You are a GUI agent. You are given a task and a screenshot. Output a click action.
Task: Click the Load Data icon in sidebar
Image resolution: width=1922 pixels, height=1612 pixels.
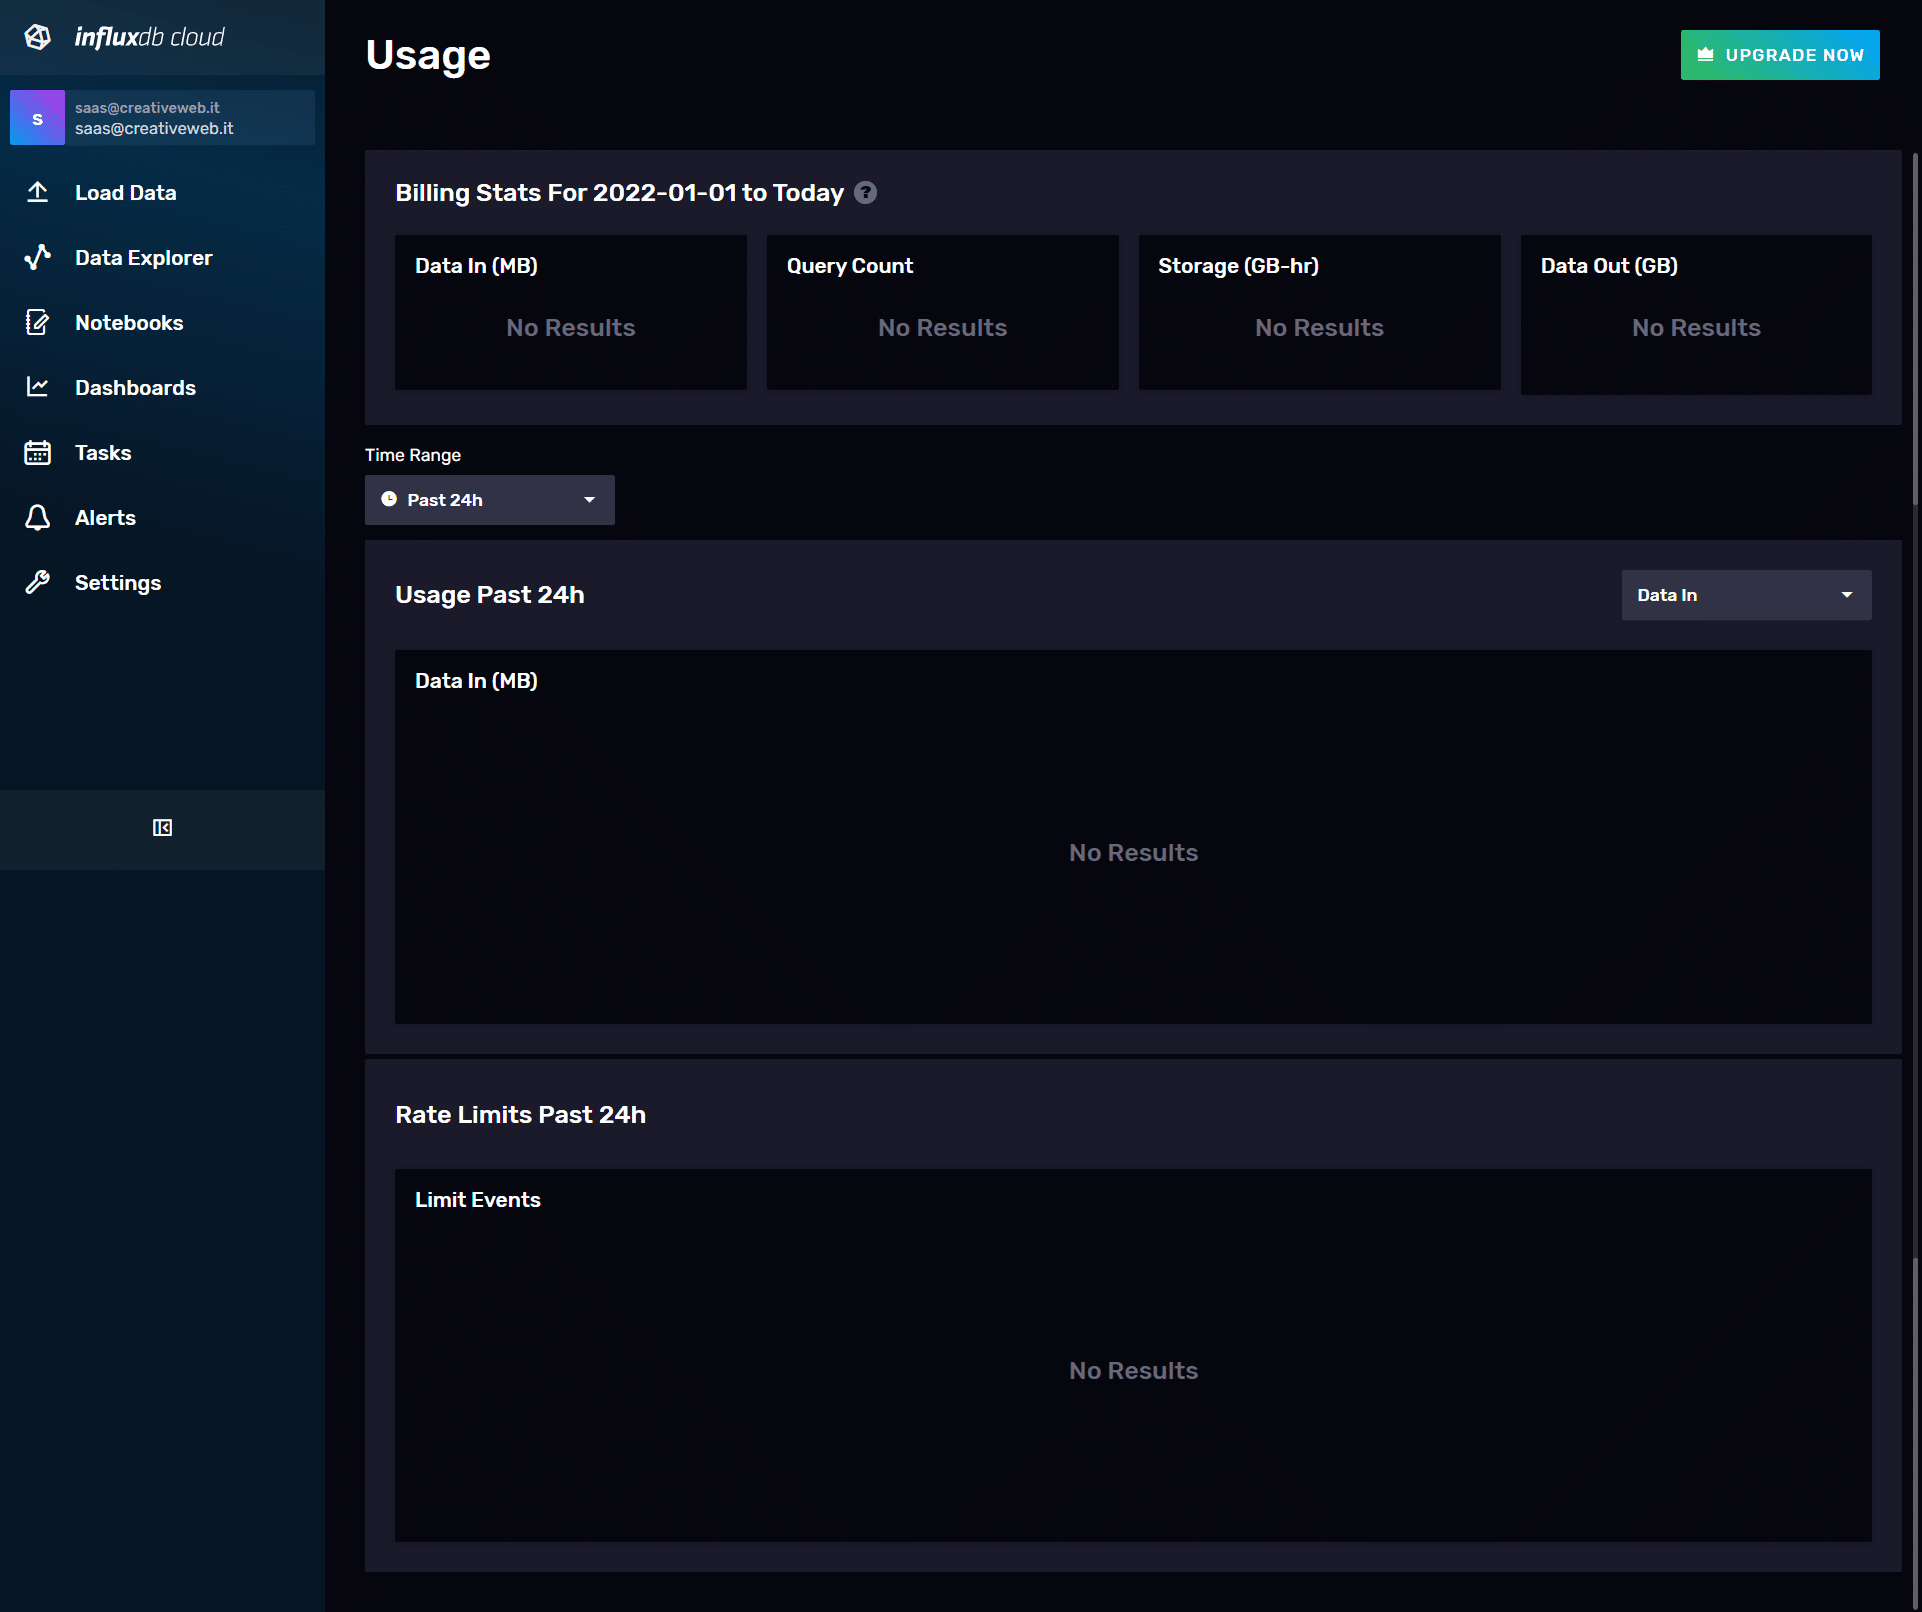38,192
